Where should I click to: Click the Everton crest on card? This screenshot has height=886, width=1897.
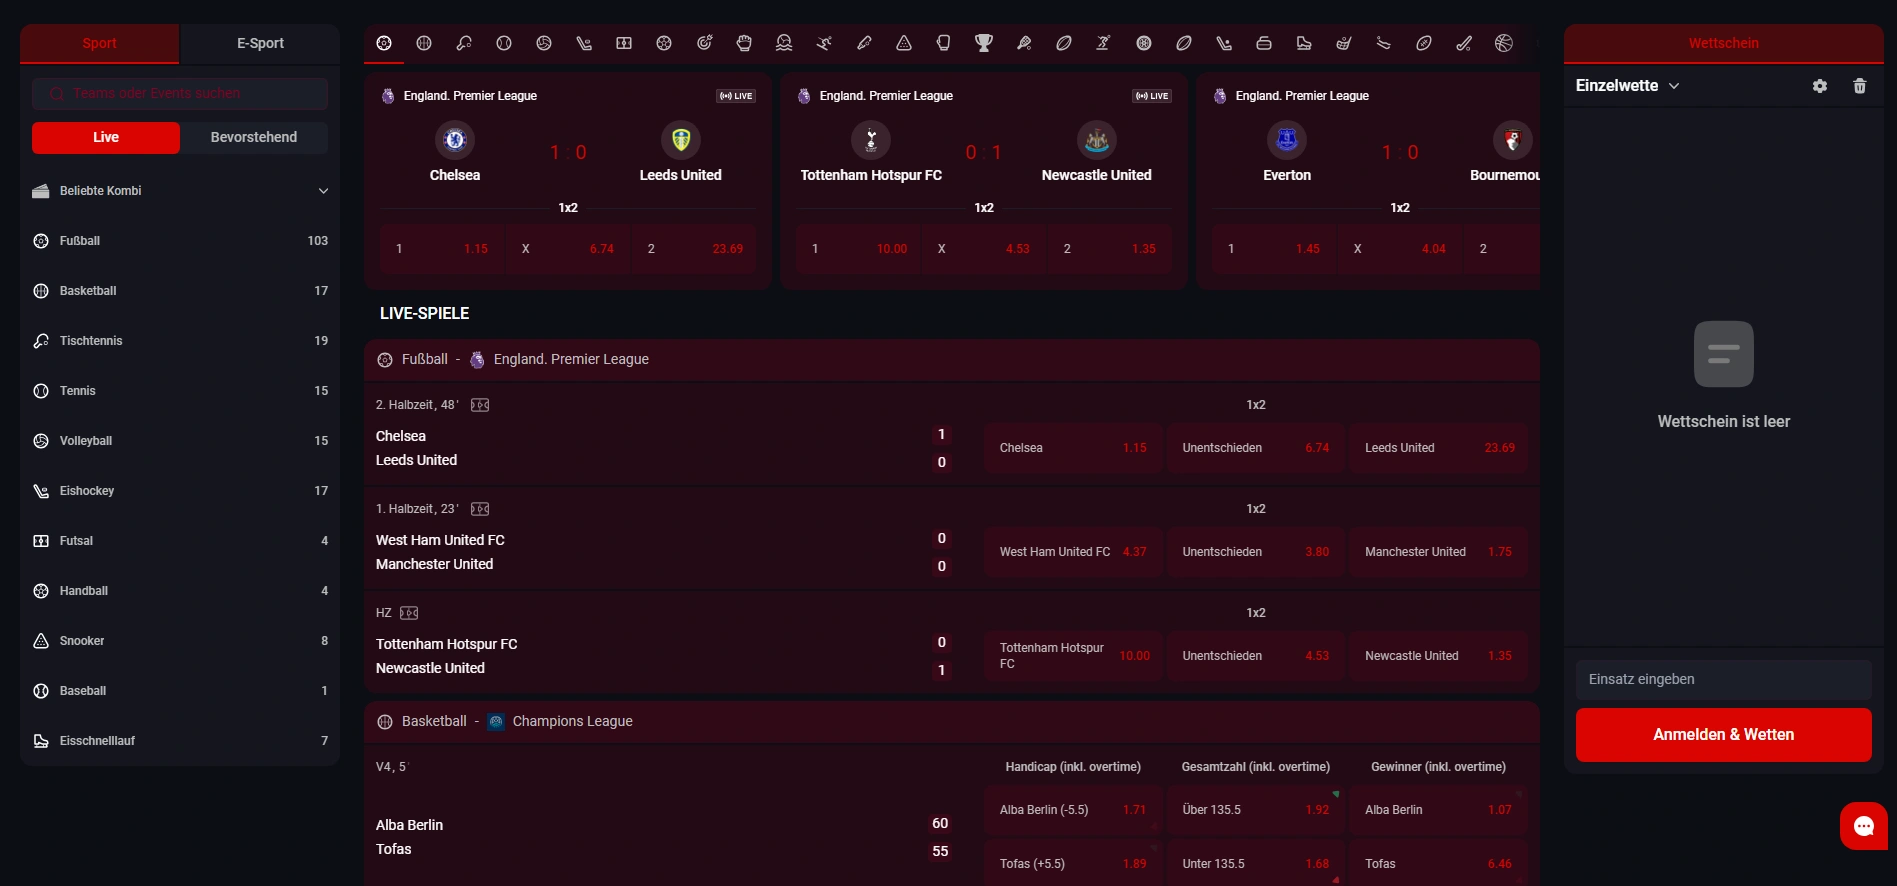(x=1287, y=140)
